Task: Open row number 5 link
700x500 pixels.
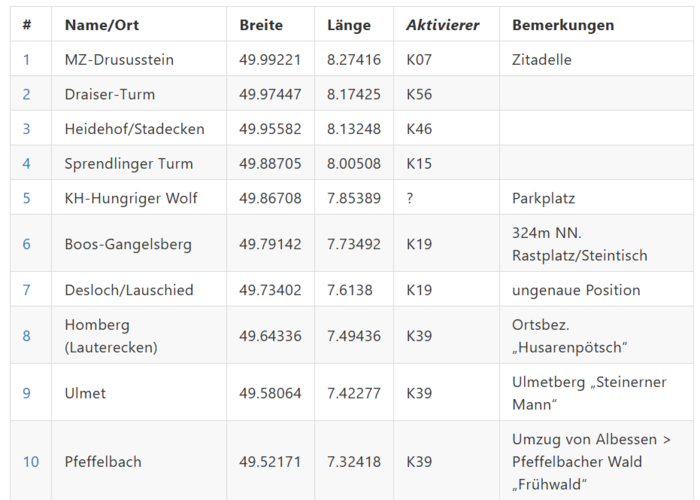Action: point(27,199)
